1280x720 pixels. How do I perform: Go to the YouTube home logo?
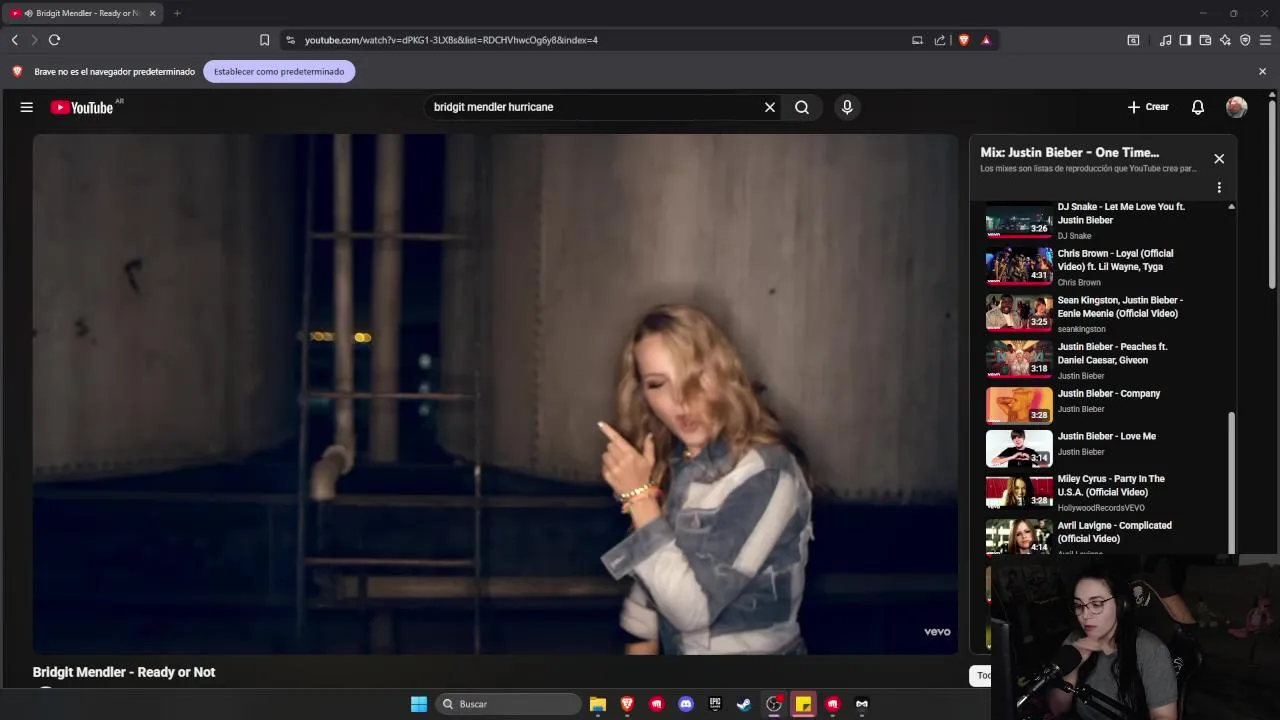83,107
